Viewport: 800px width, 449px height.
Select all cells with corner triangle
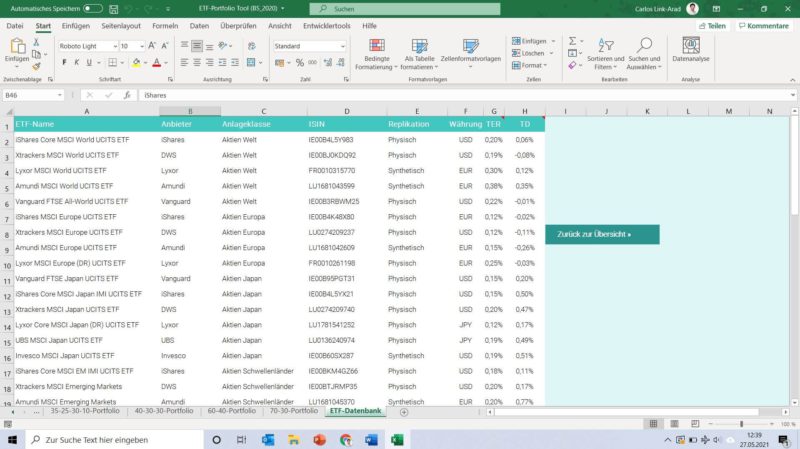9,111
